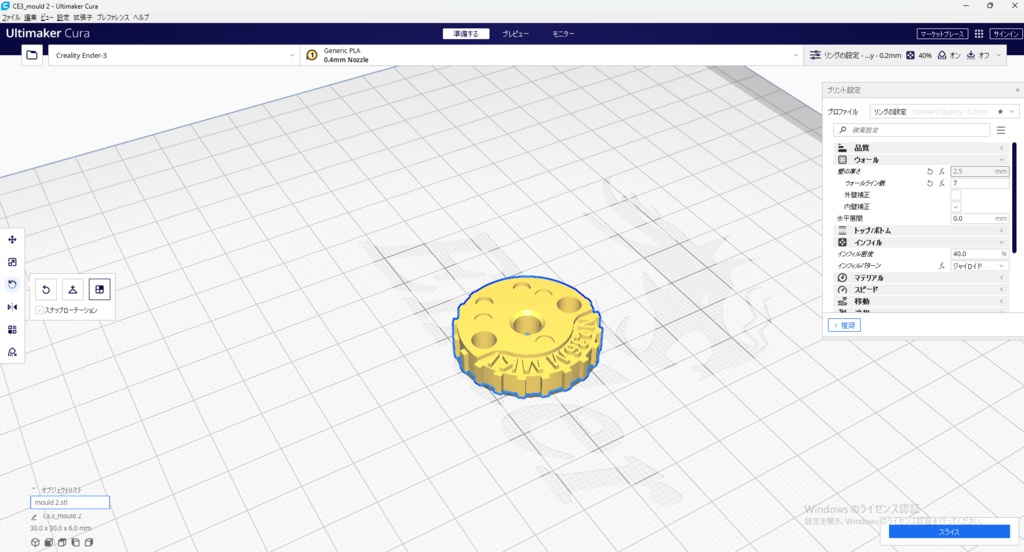The image size is (1024, 552).
Task: Open the プロファイル dropdown
Action: click(944, 112)
